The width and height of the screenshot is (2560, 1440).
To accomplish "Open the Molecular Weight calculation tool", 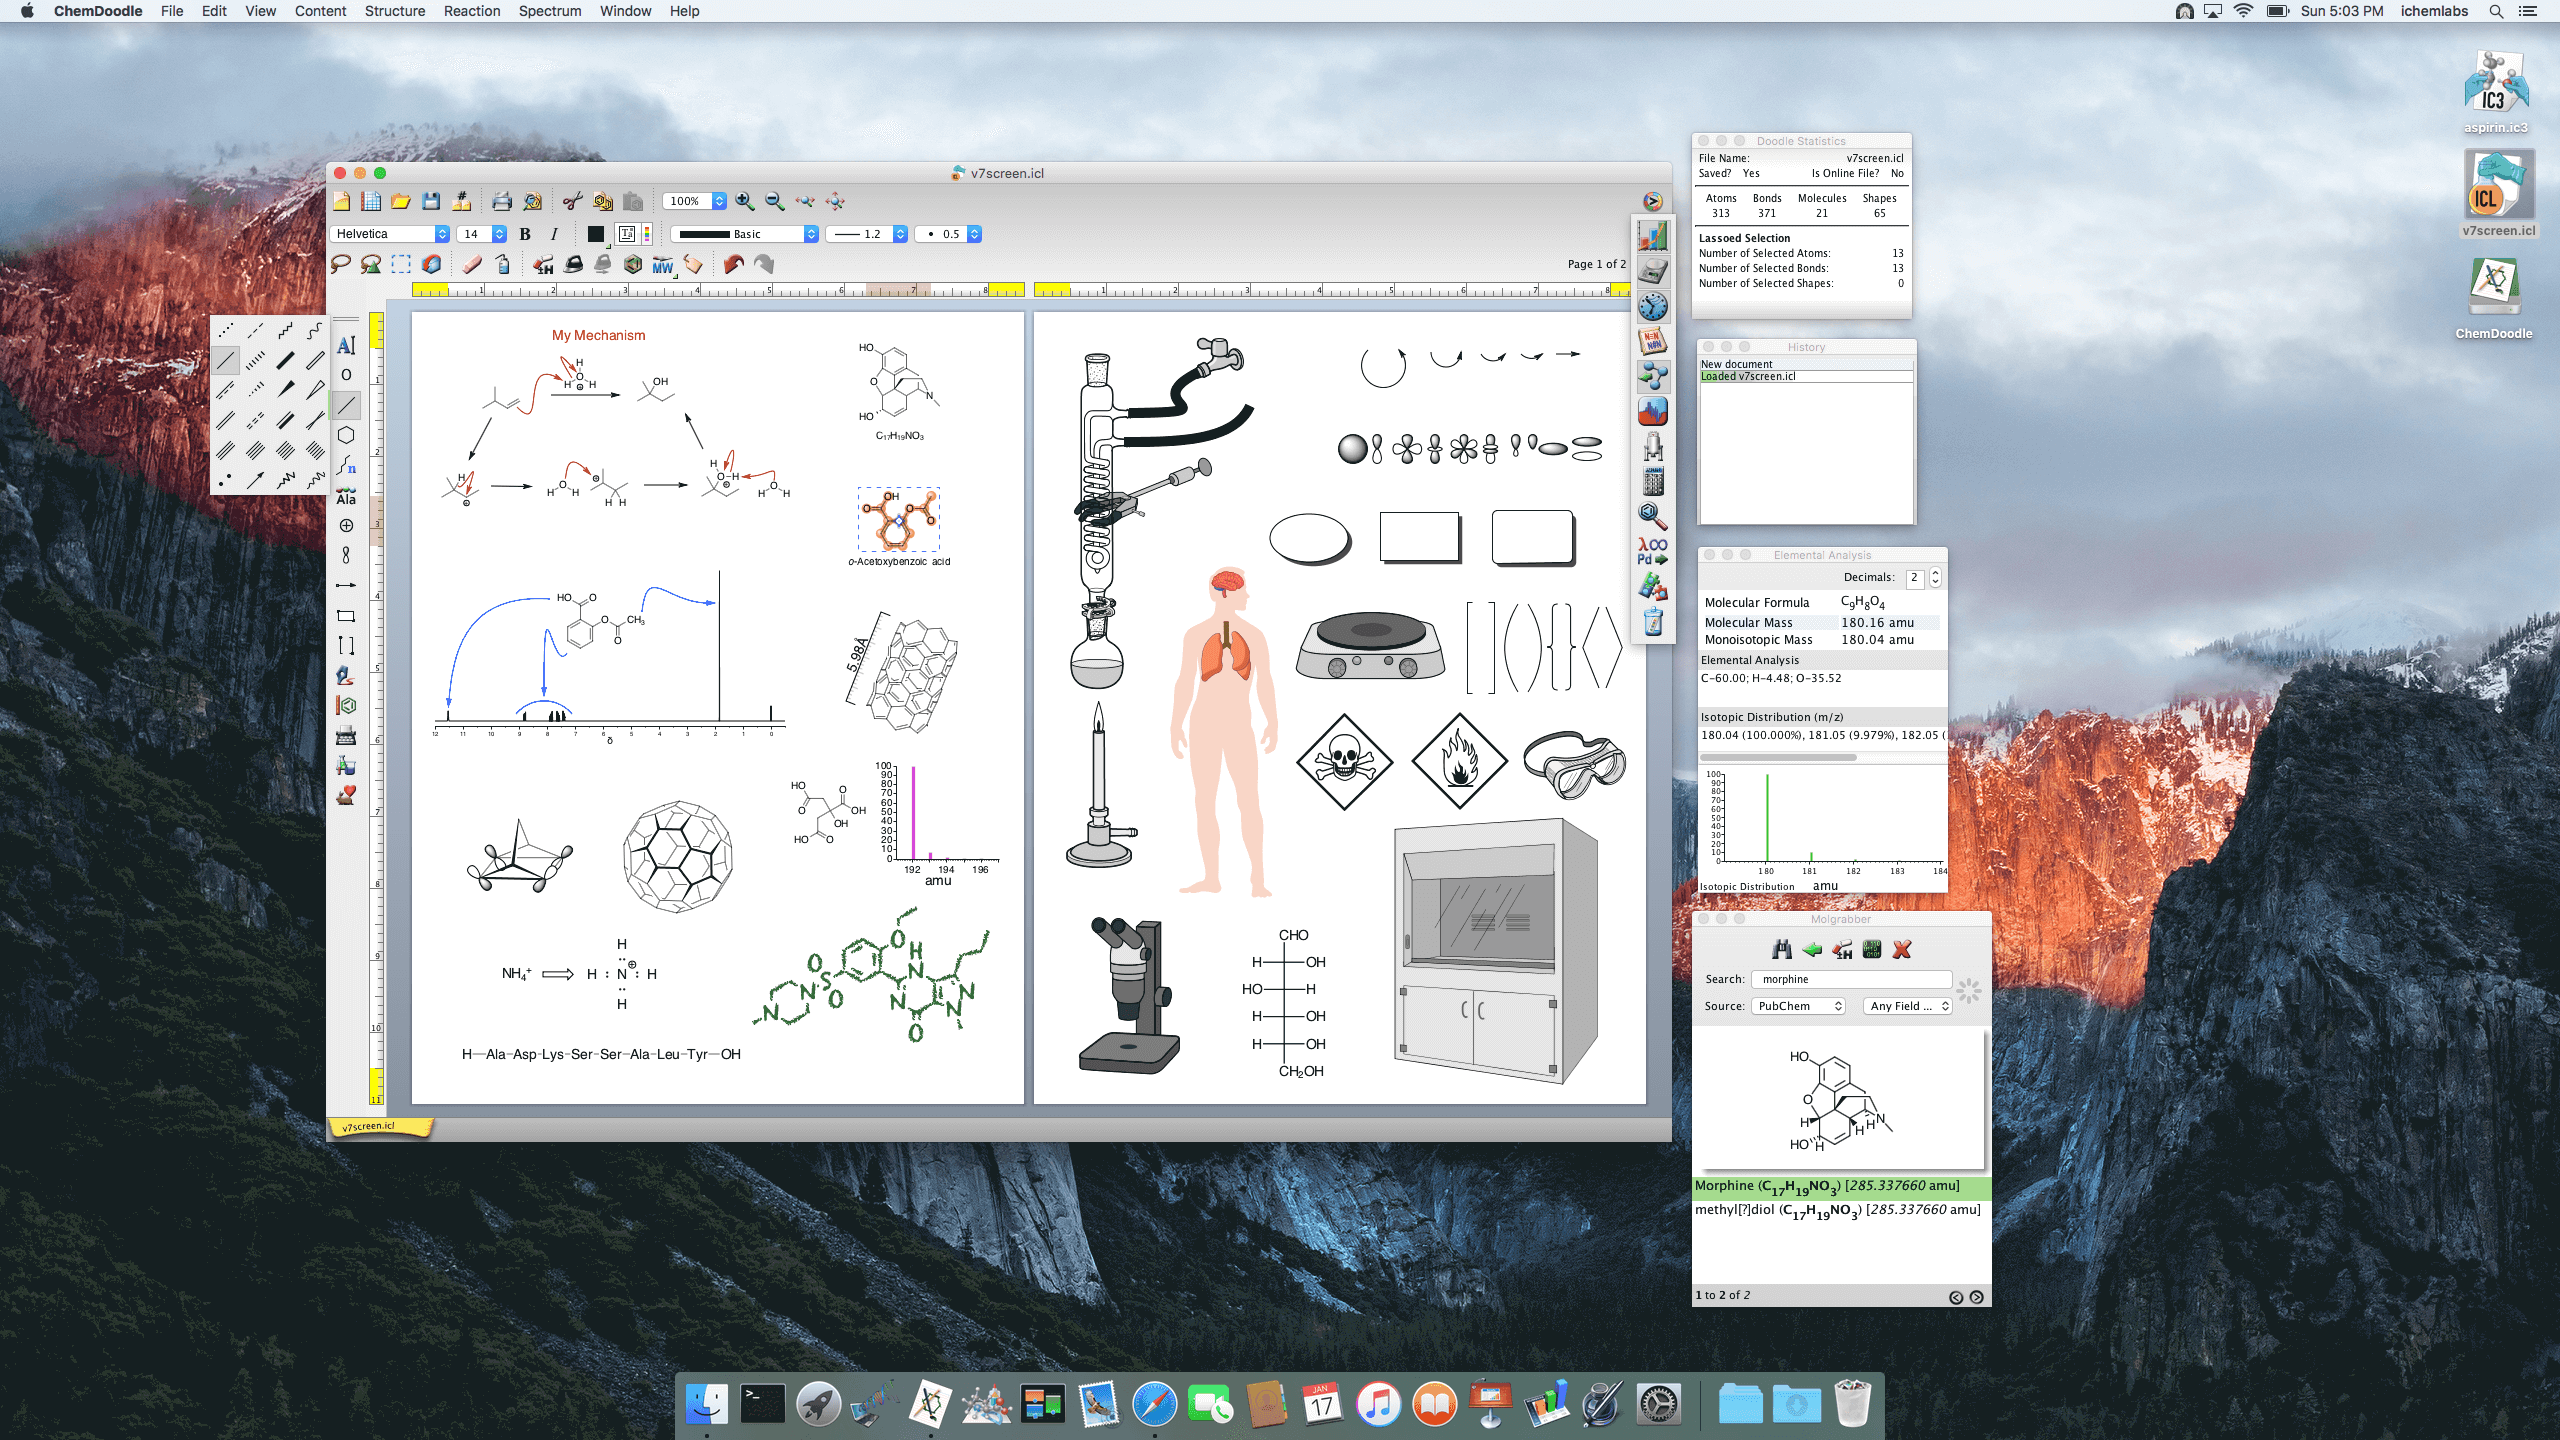I will (661, 265).
